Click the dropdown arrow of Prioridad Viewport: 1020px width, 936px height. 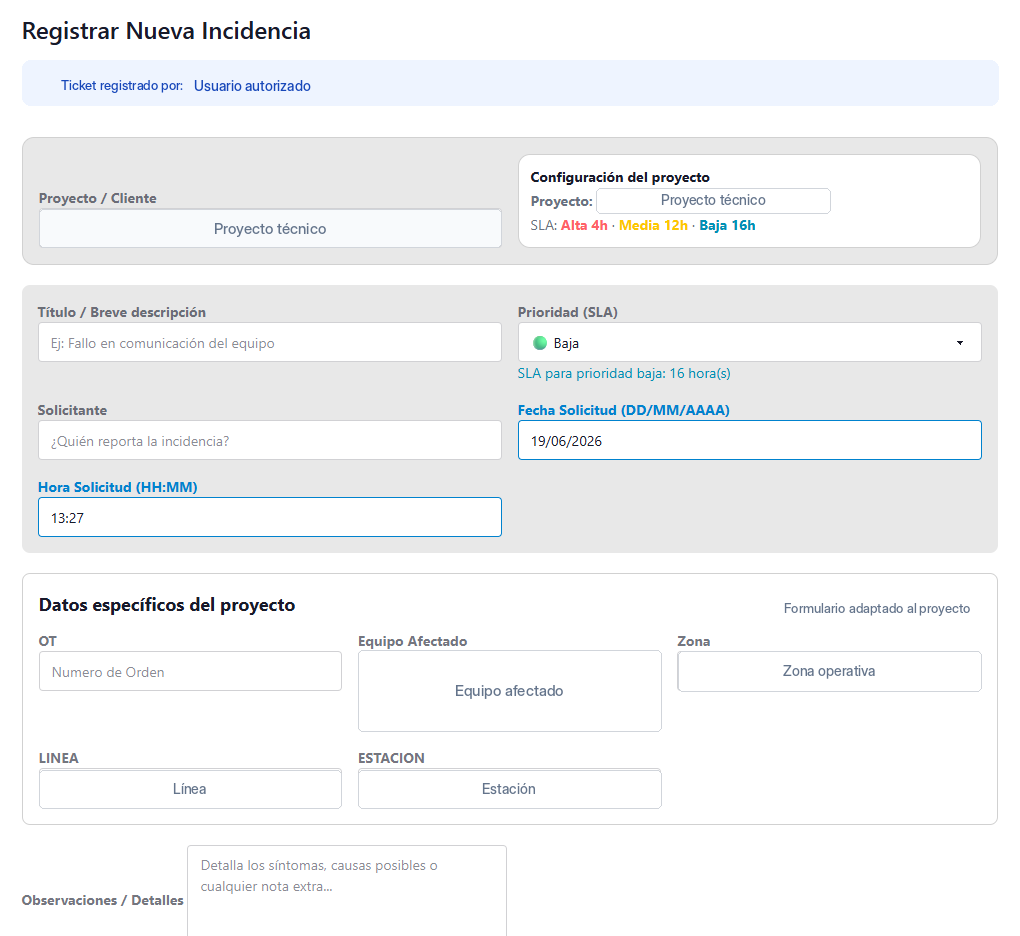960,343
